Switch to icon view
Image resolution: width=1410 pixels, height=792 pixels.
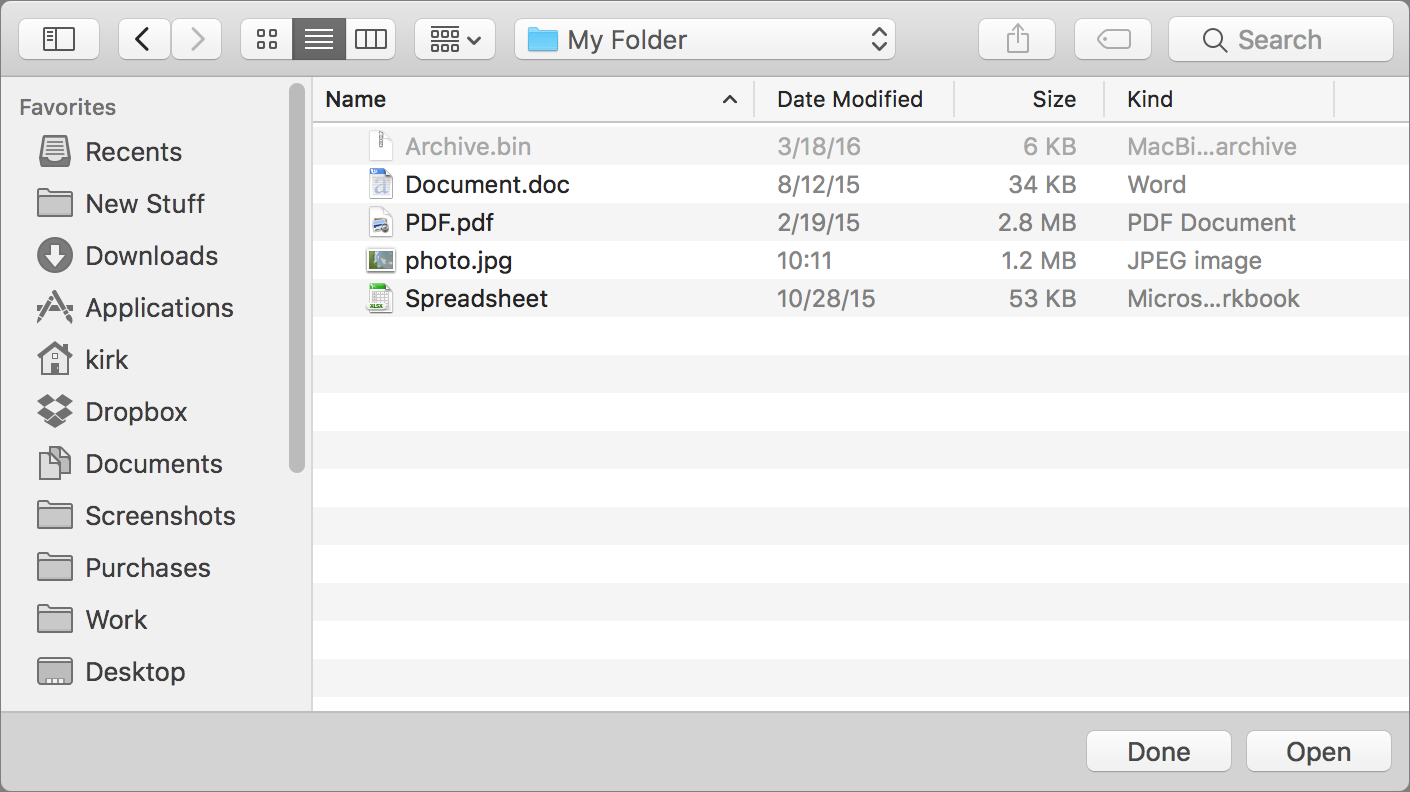(266, 39)
